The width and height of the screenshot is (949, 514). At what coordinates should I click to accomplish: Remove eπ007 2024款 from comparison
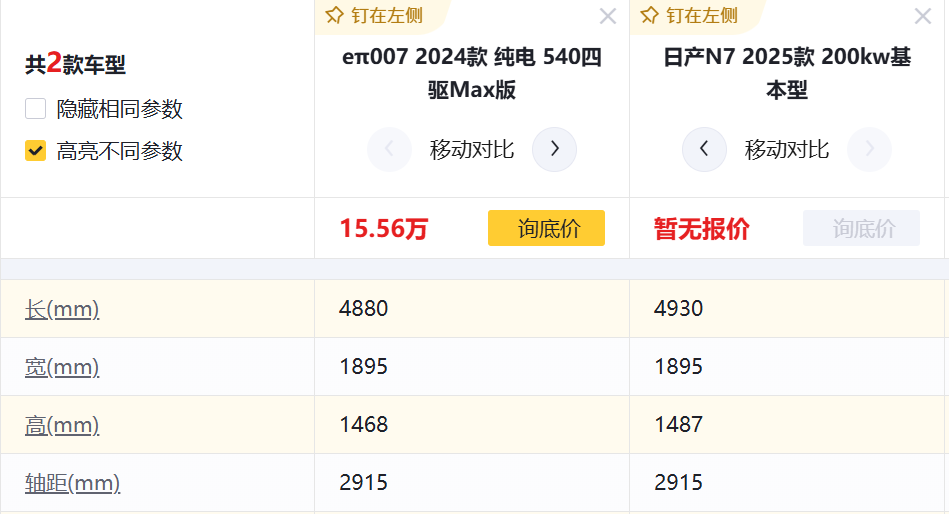pos(608,16)
